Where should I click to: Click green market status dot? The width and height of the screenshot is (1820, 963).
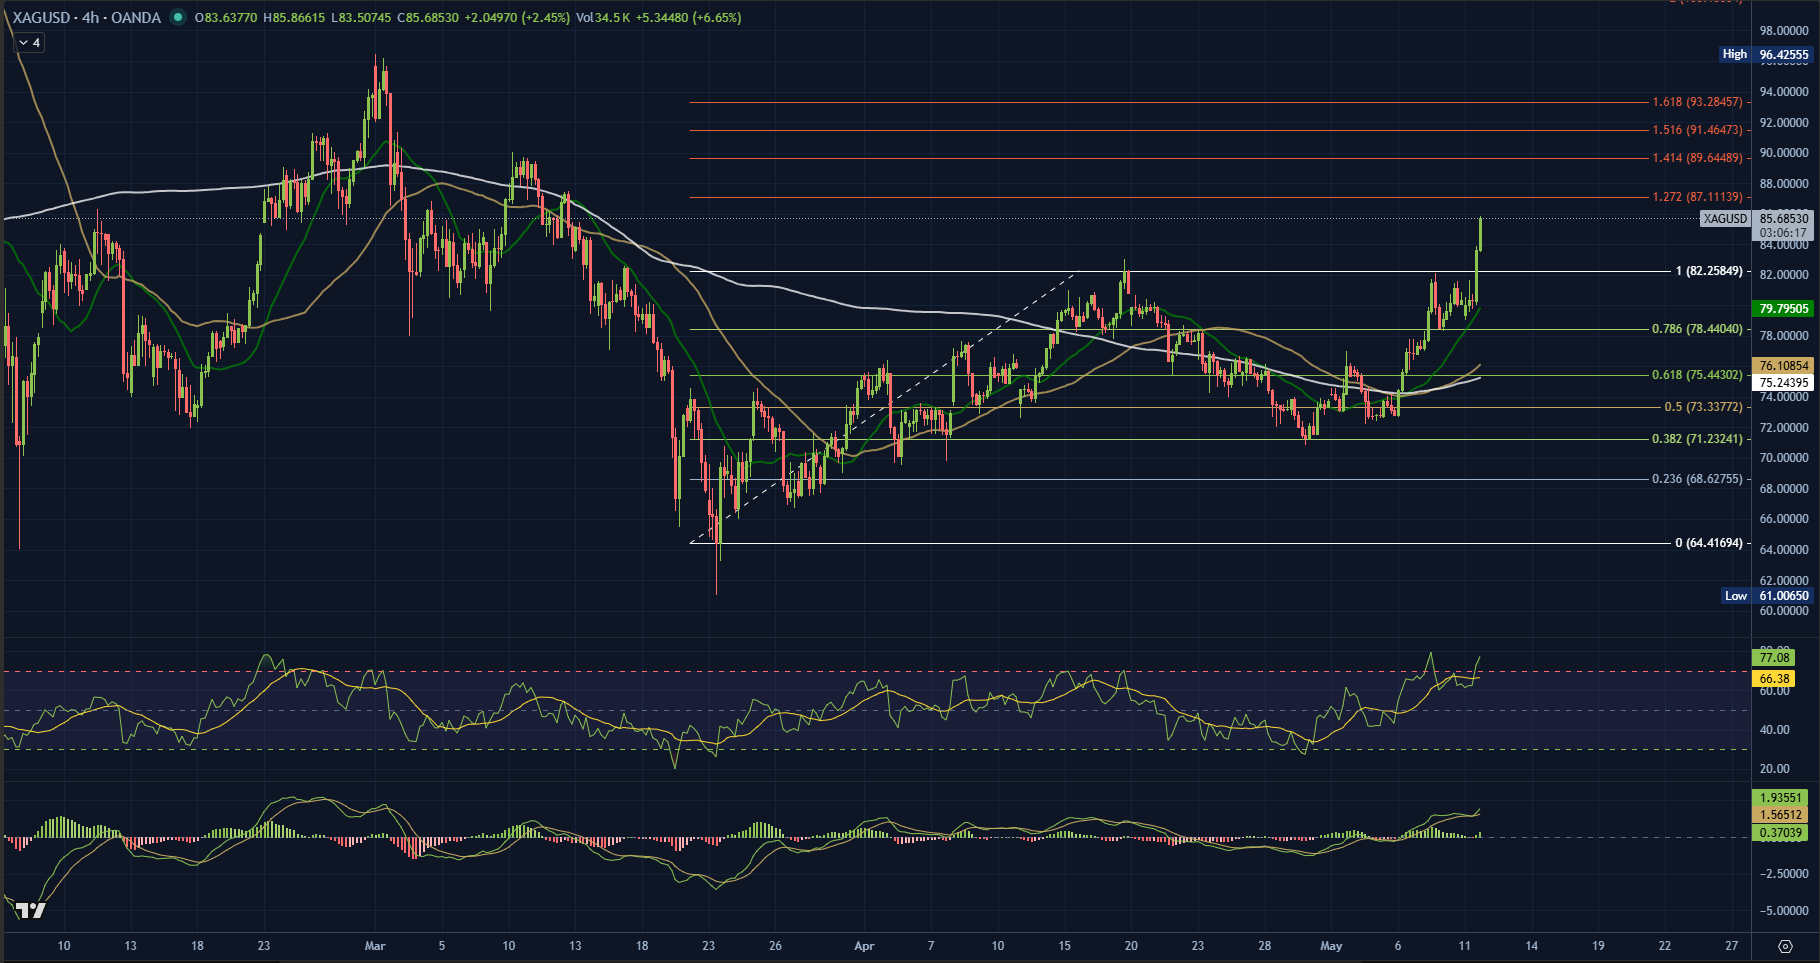pyautogui.click(x=178, y=17)
